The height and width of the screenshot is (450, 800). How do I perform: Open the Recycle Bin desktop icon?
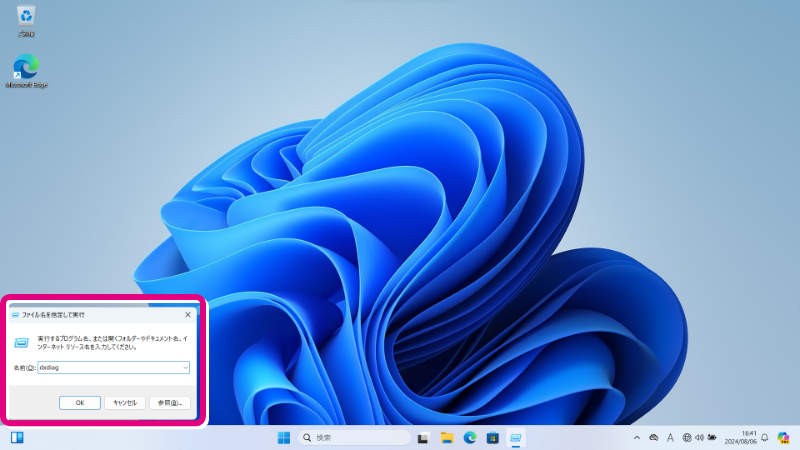(26, 16)
